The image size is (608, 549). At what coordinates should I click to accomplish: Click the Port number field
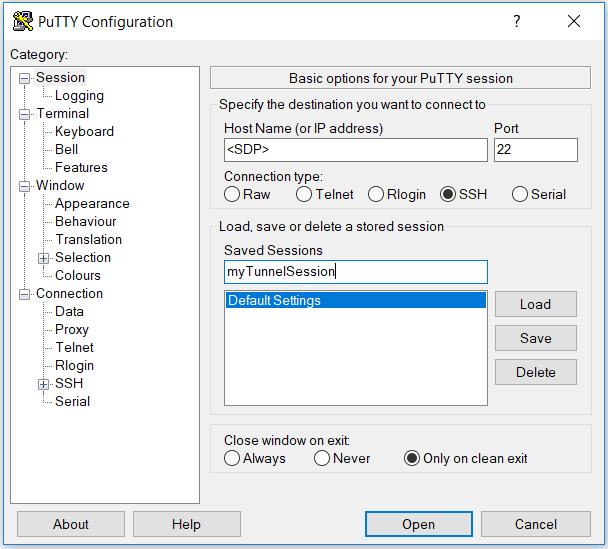535,150
